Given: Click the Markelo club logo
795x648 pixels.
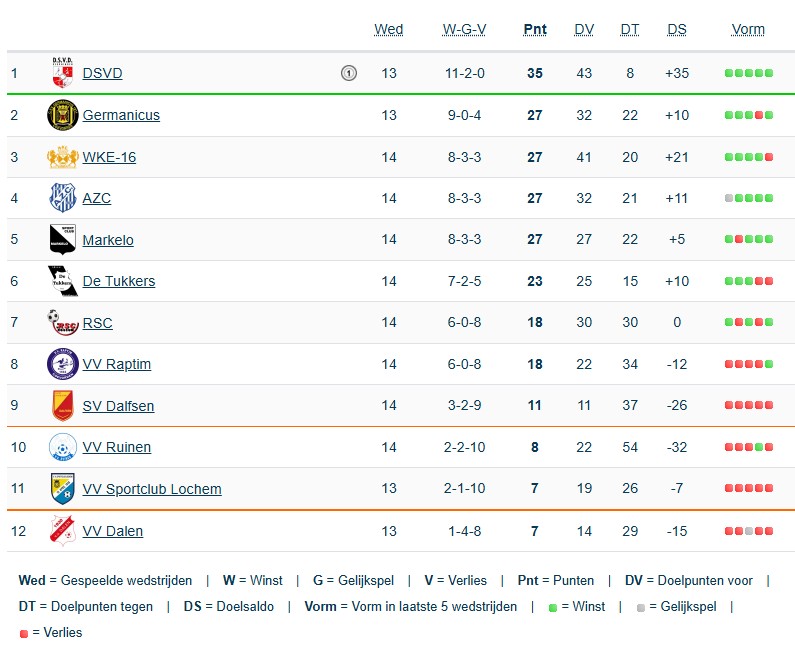Looking at the screenshot, I should 62,240.
